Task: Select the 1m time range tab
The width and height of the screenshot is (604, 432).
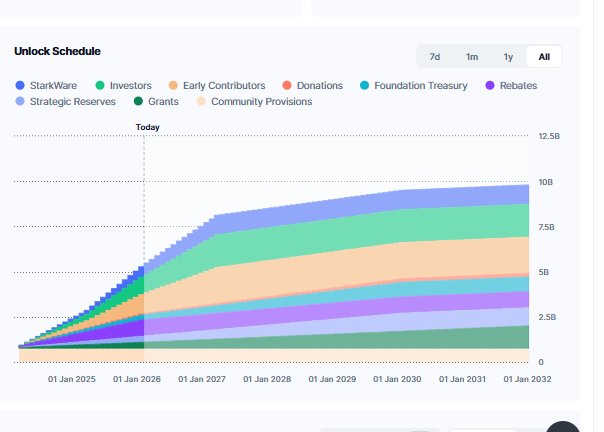Action: pos(472,56)
